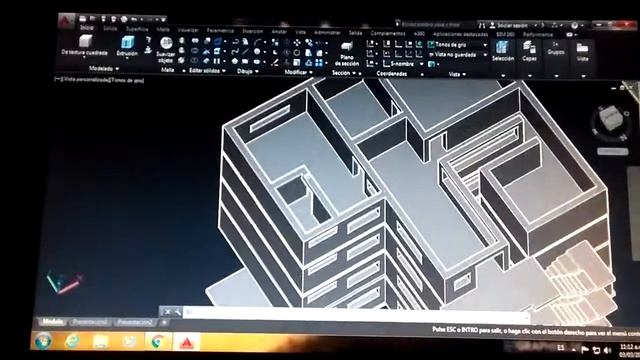Viewport: 640px width, 360px height.
Task: Open the Grupos panel
Action: [556, 48]
